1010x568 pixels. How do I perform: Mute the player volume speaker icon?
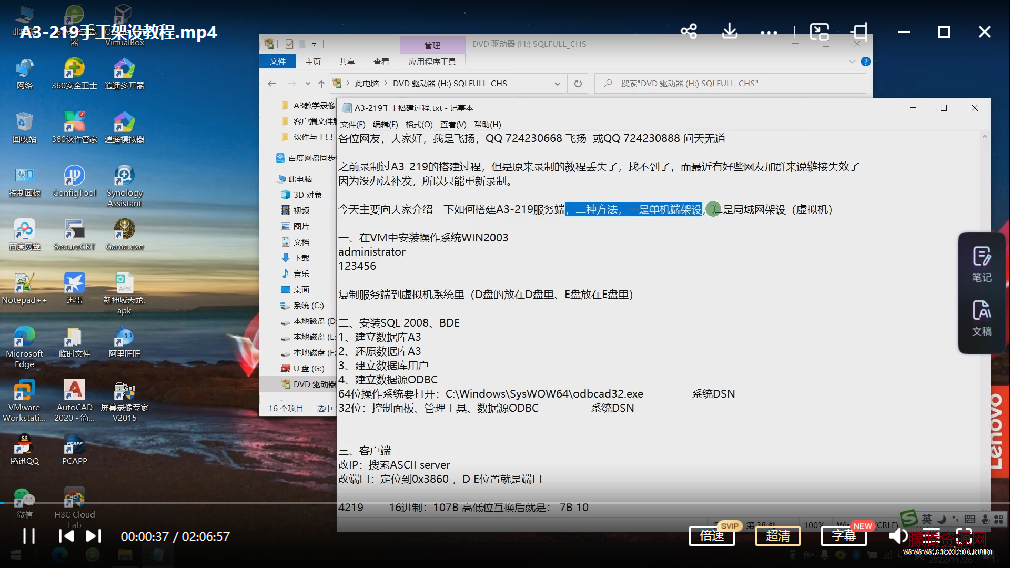tap(898, 536)
